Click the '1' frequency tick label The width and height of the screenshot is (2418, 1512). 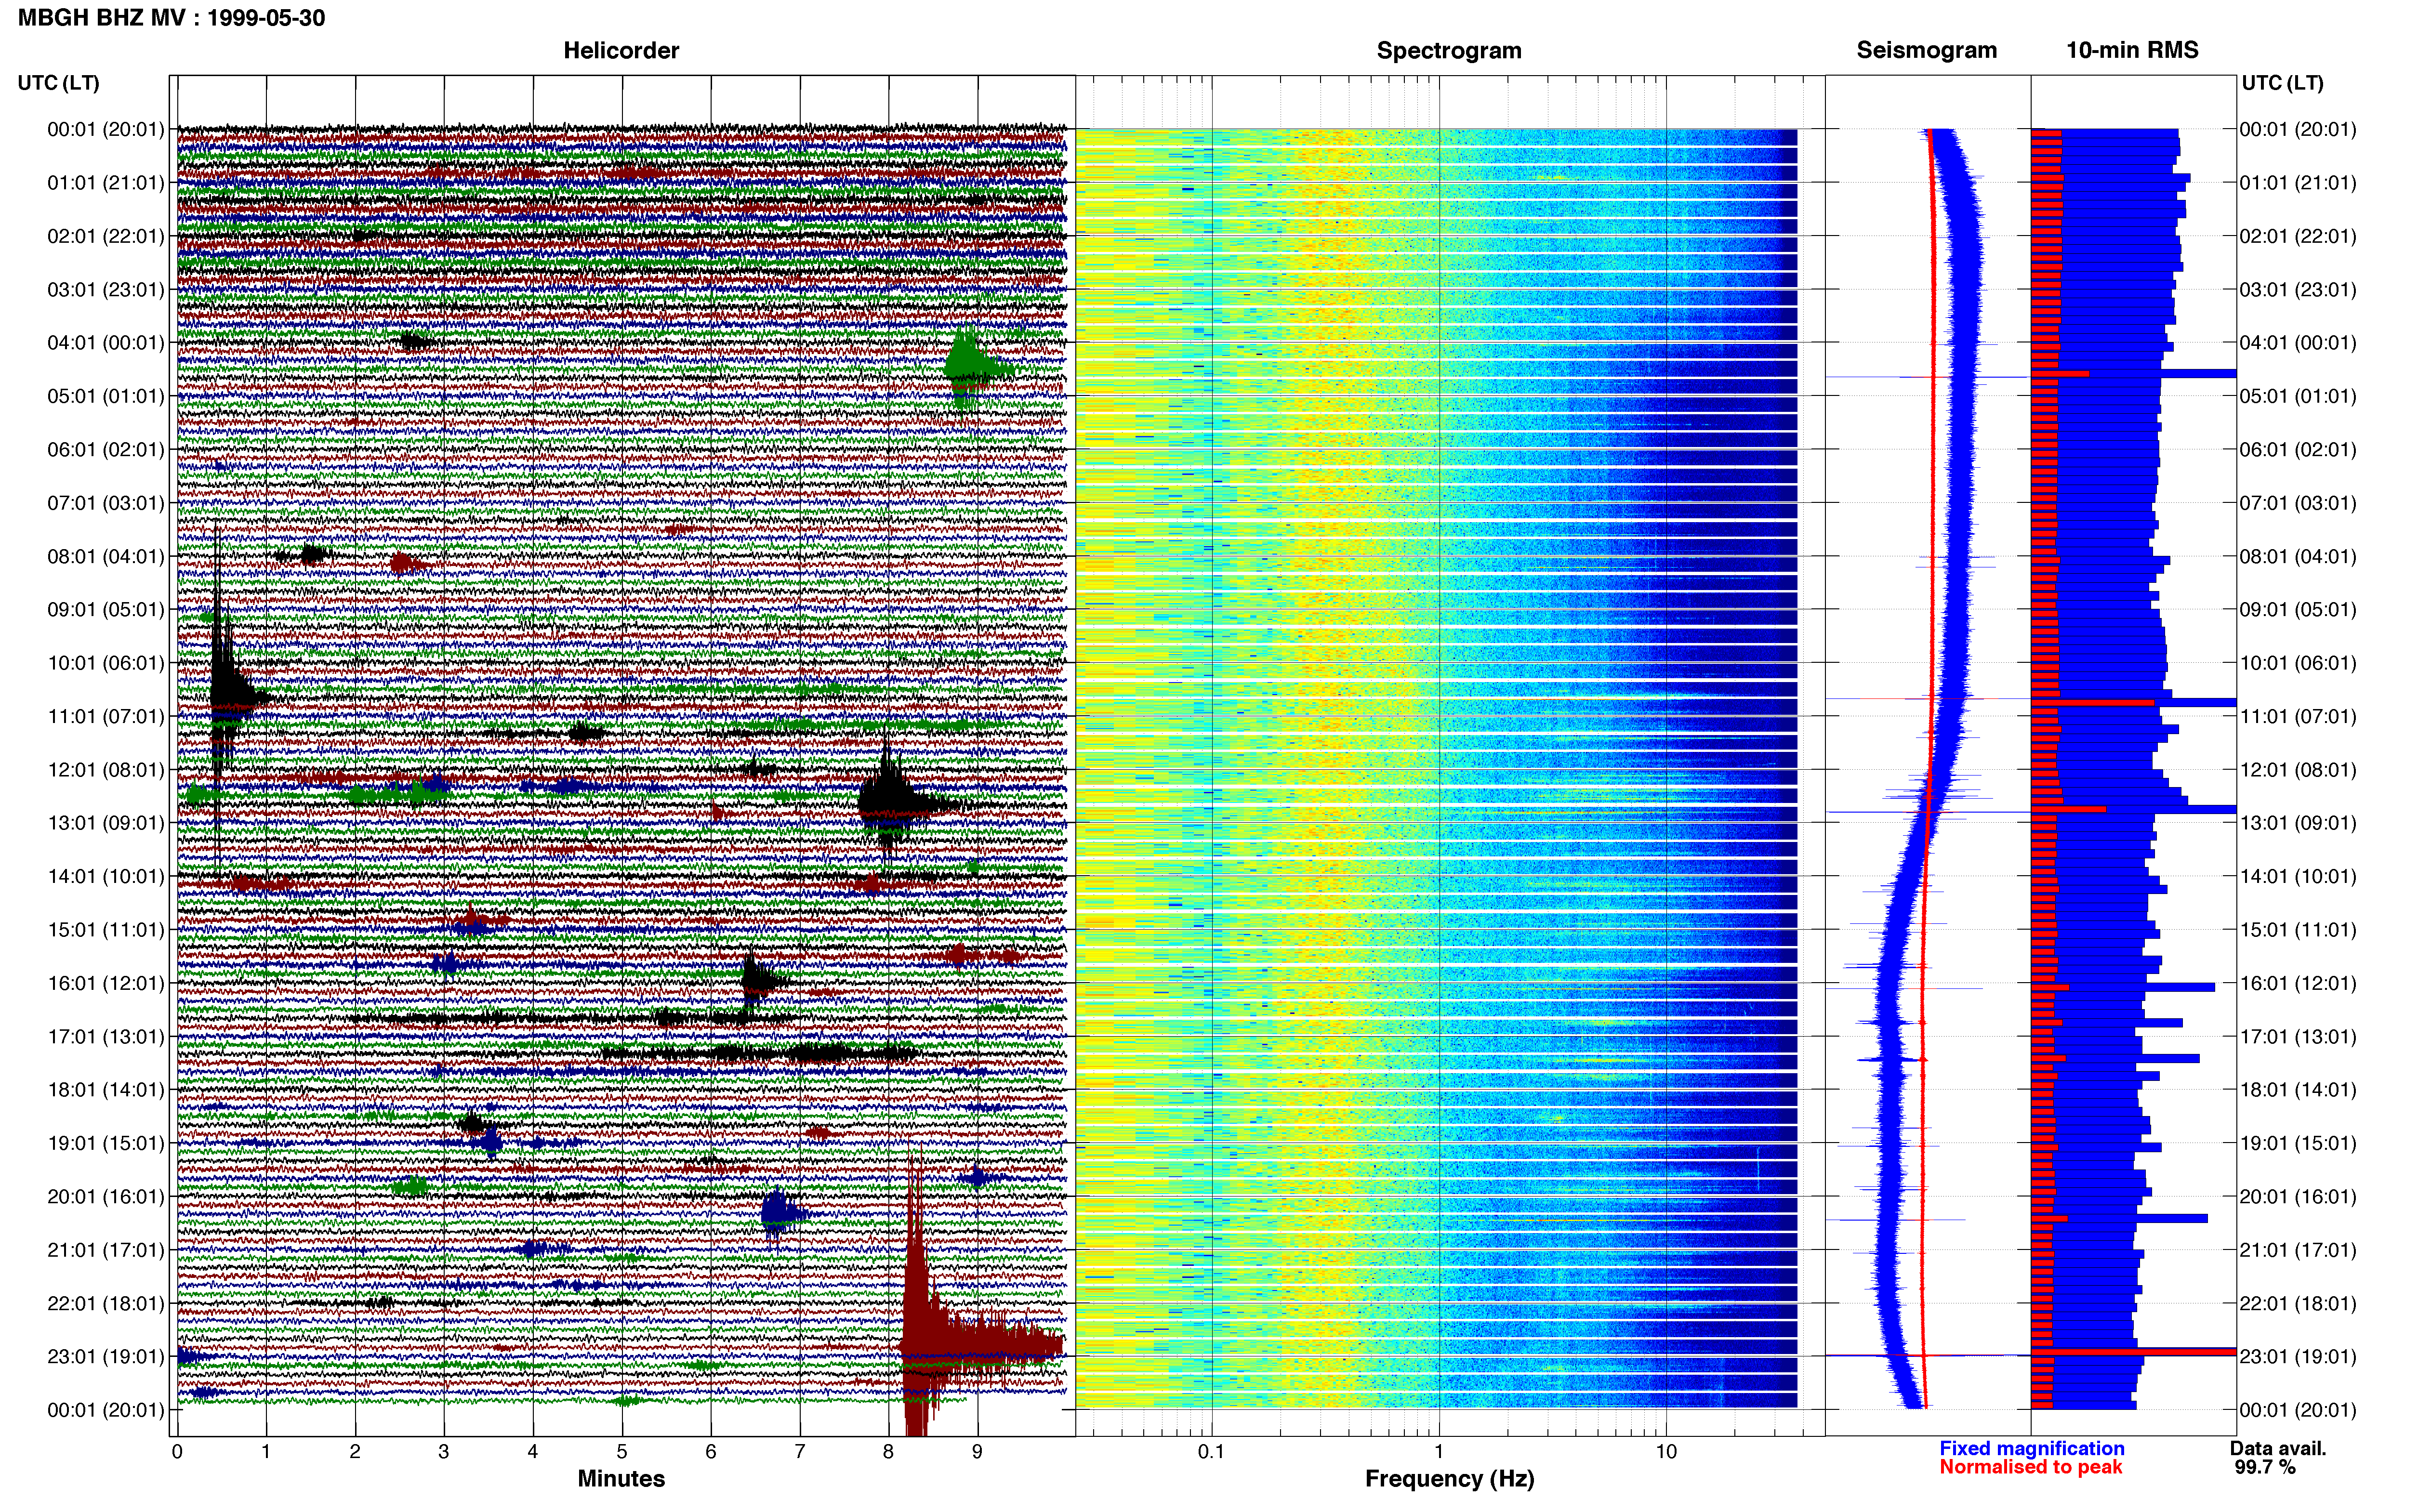click(1439, 1451)
